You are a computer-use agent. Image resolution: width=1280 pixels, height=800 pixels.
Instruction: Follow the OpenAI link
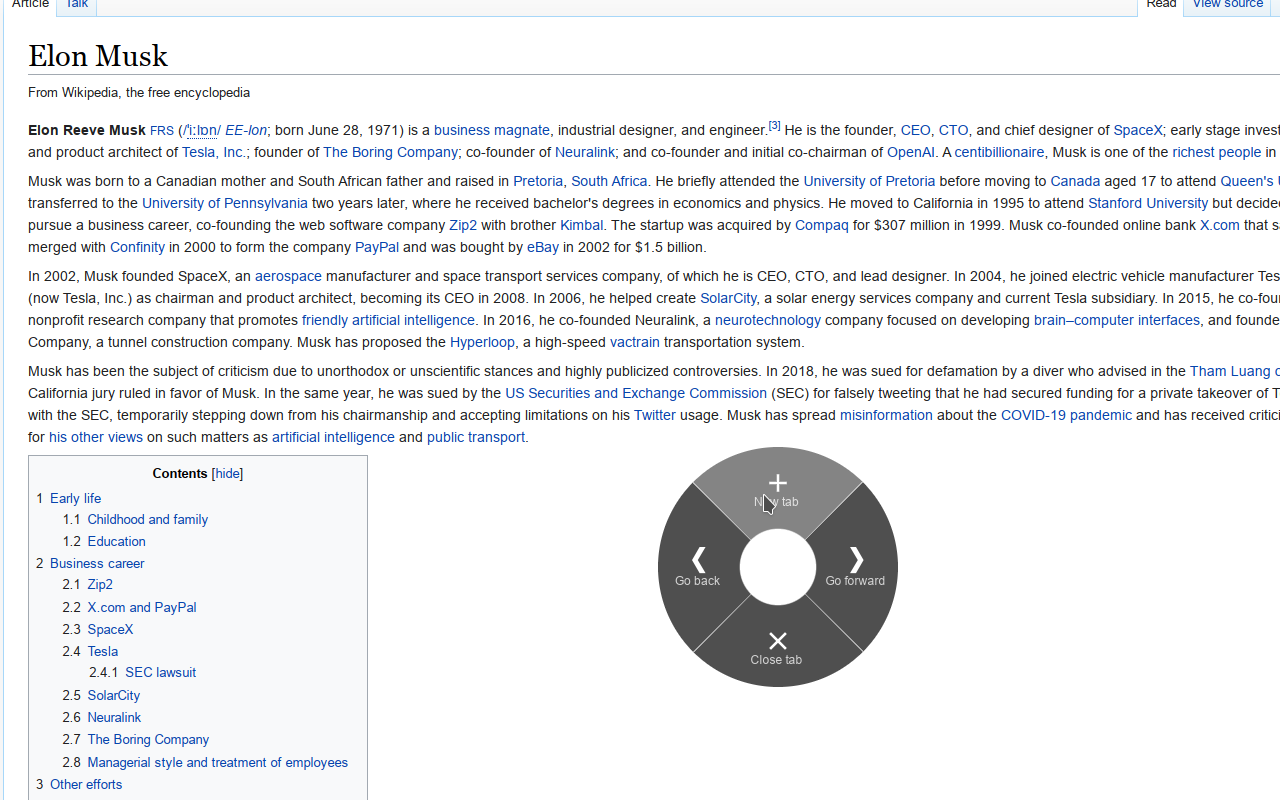(910, 152)
